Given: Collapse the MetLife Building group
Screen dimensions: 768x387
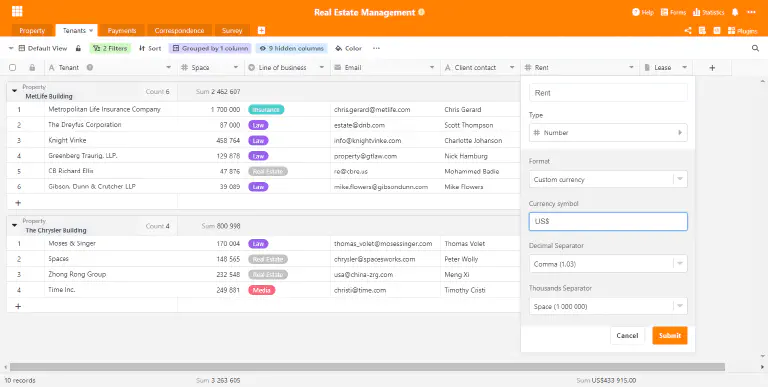Looking at the screenshot, I should click(x=14, y=91).
